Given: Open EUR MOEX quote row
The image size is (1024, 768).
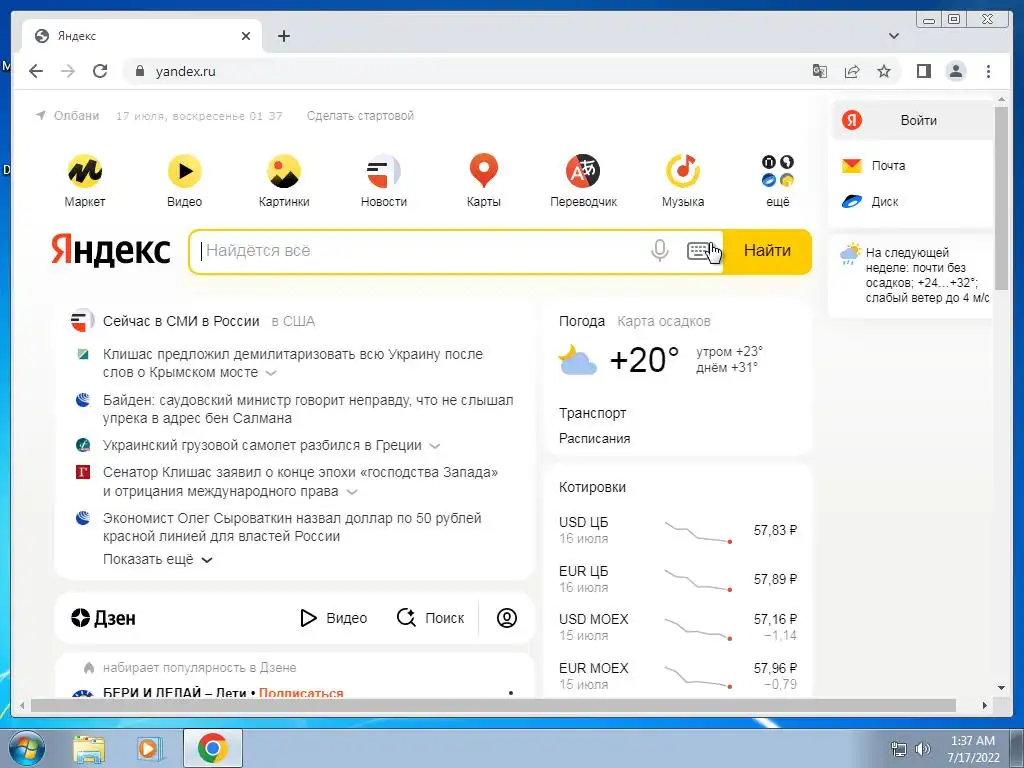Looking at the screenshot, I should tap(678, 676).
